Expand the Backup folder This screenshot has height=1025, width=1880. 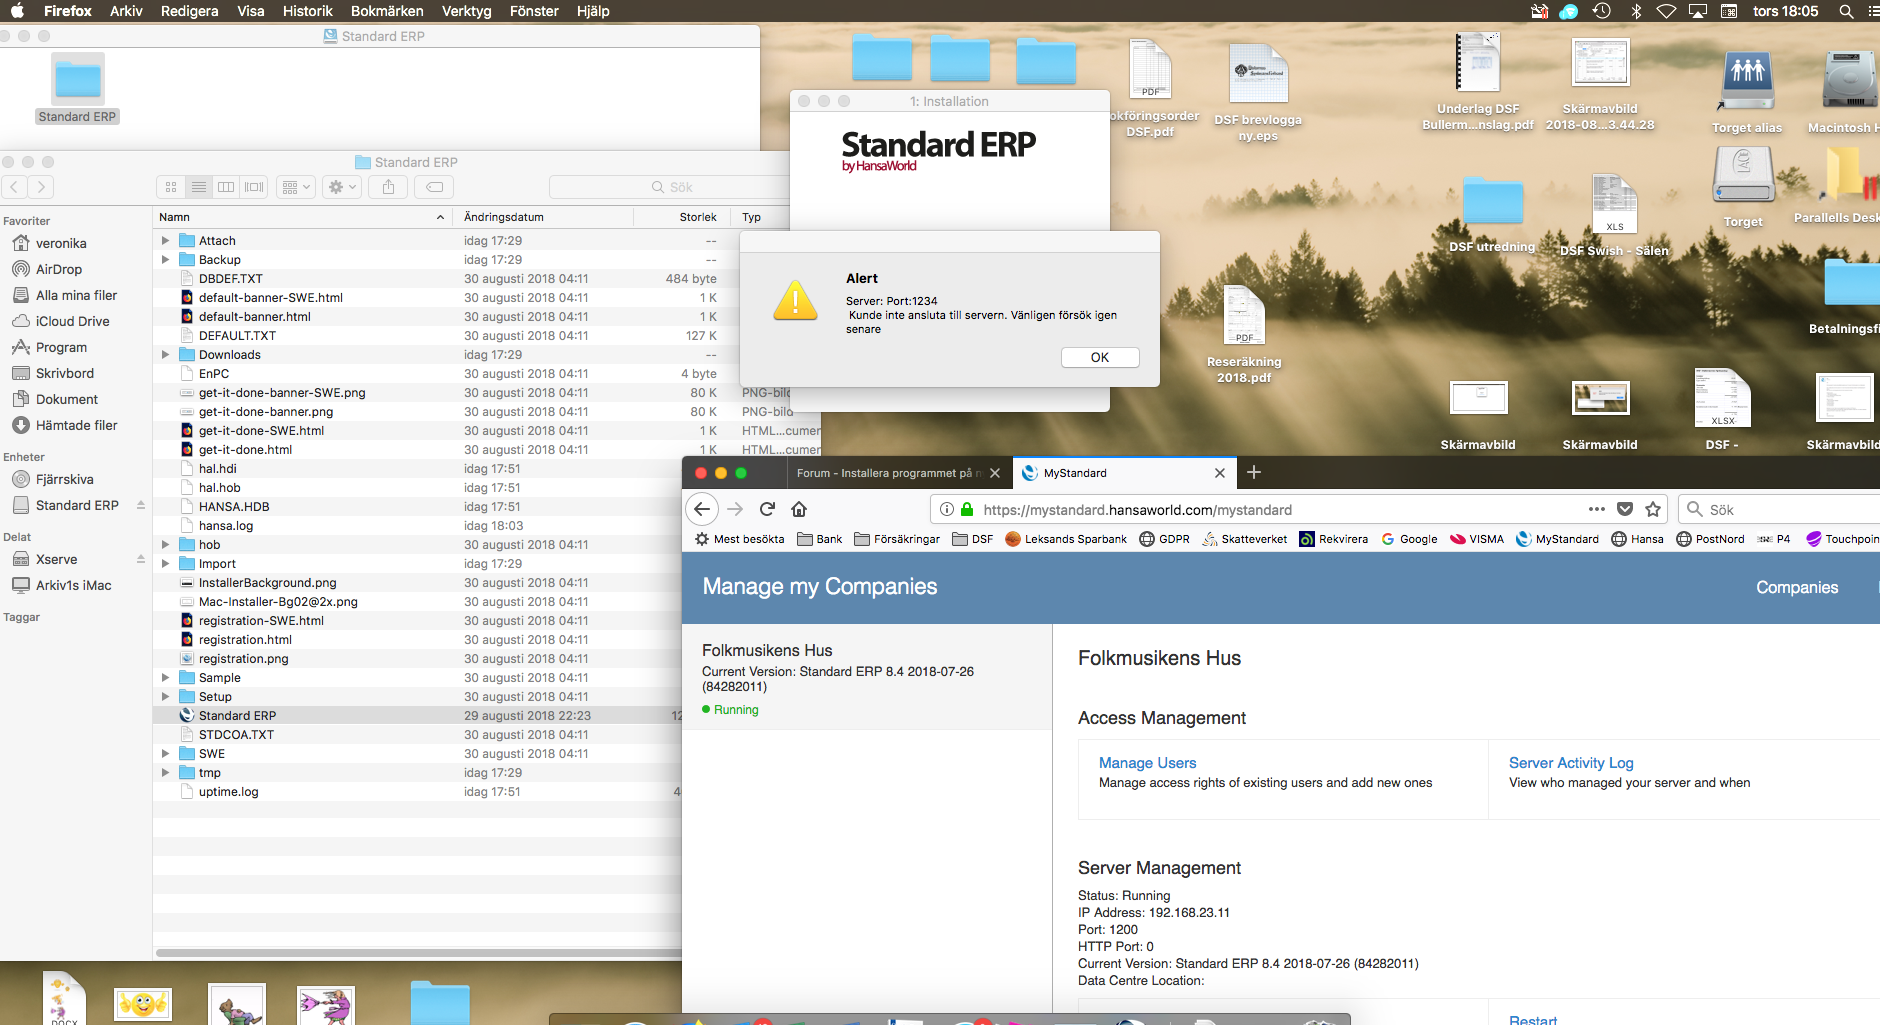coord(165,260)
